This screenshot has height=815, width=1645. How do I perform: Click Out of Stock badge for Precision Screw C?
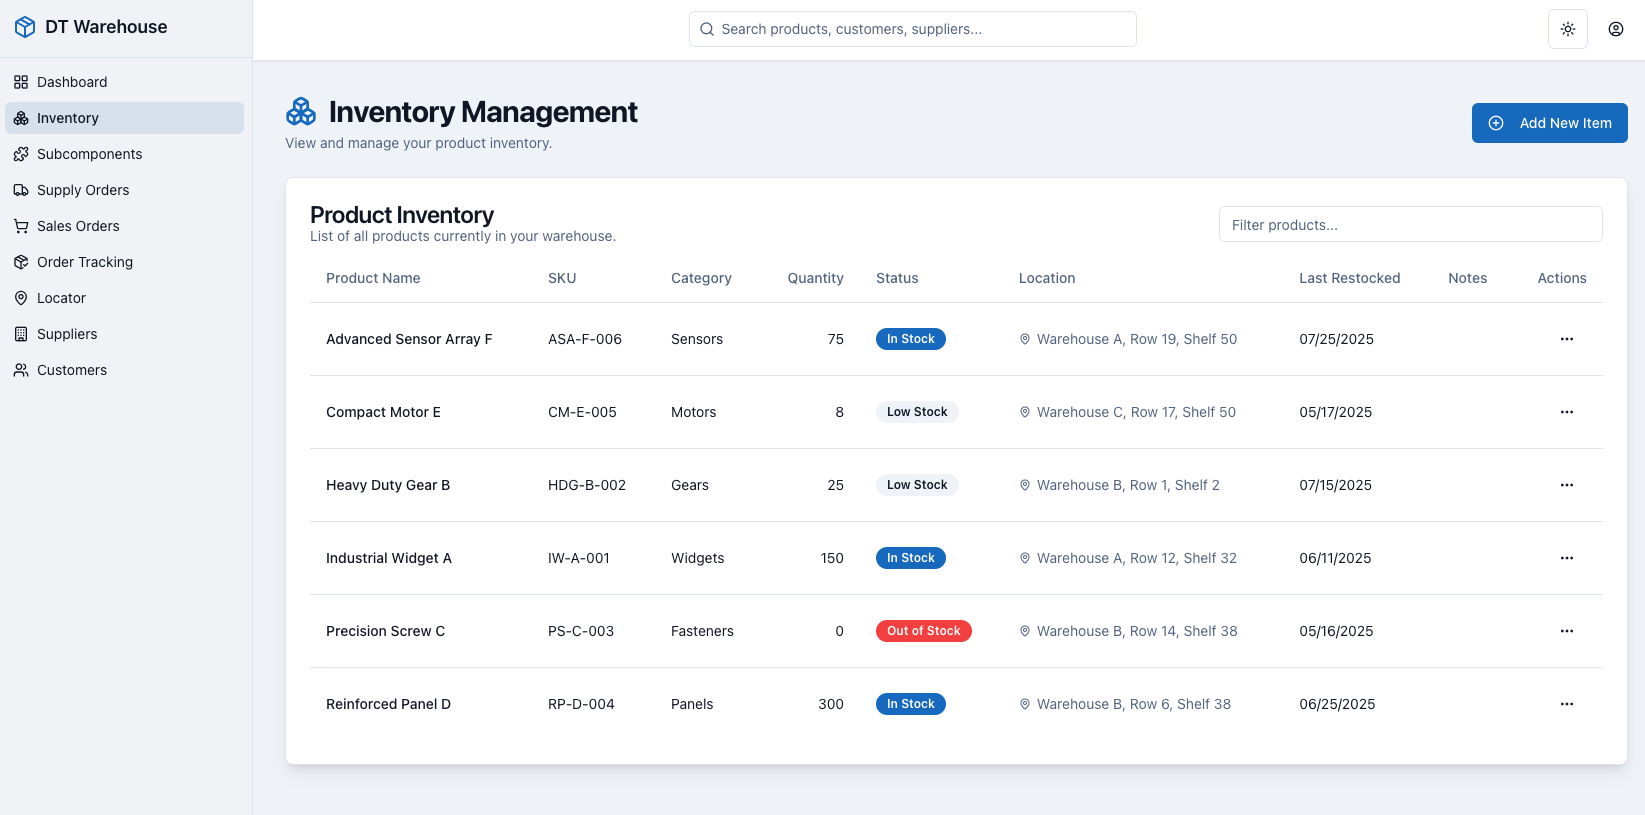[924, 631]
